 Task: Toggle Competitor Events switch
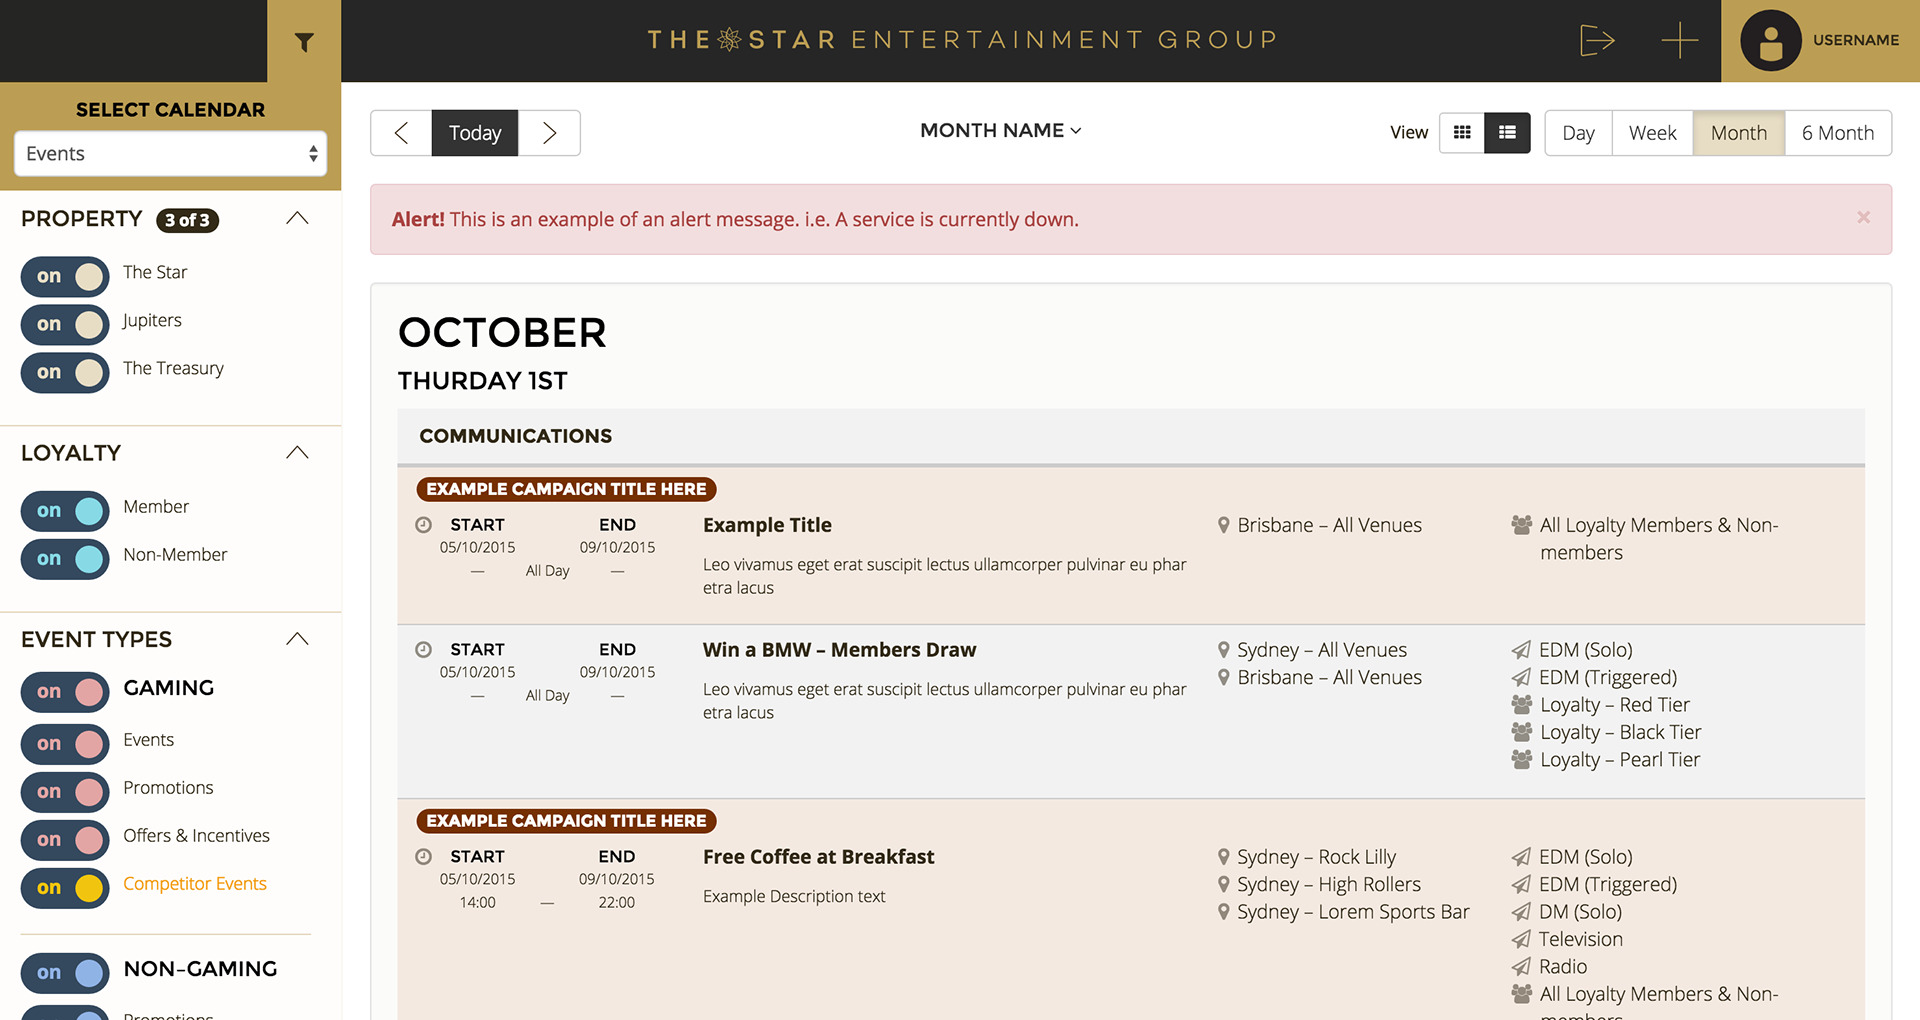click(x=65, y=888)
